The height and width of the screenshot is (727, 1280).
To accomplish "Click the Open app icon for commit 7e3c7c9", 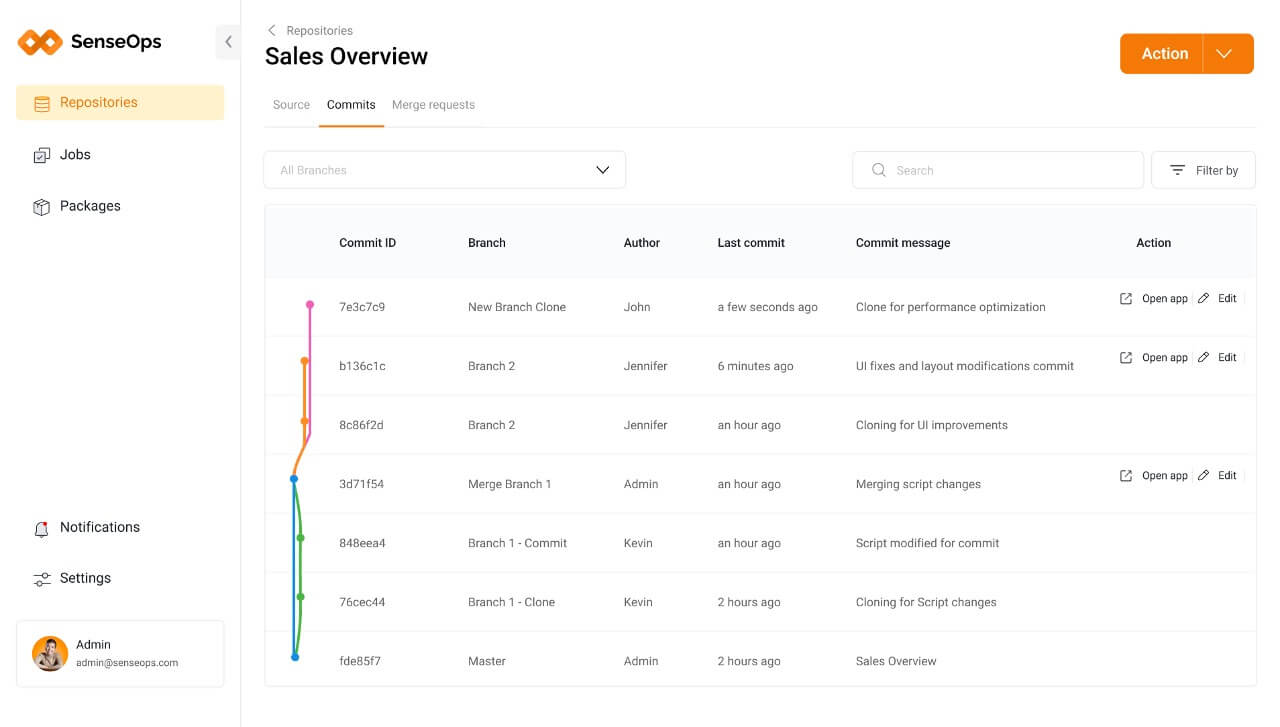I will [x=1126, y=298].
